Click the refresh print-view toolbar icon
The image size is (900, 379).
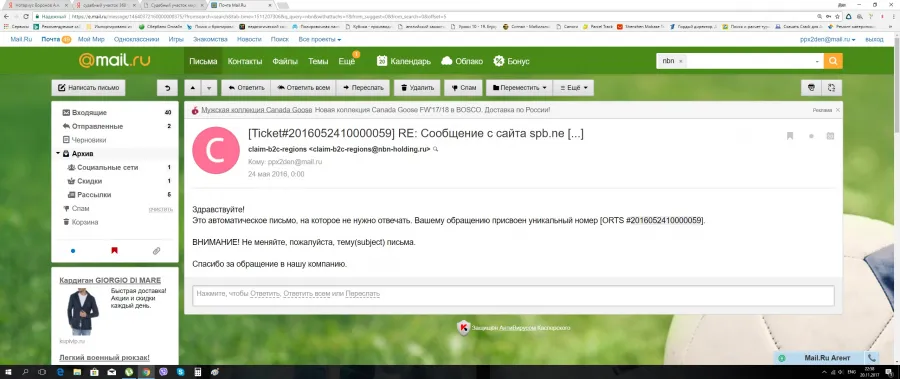[832, 88]
